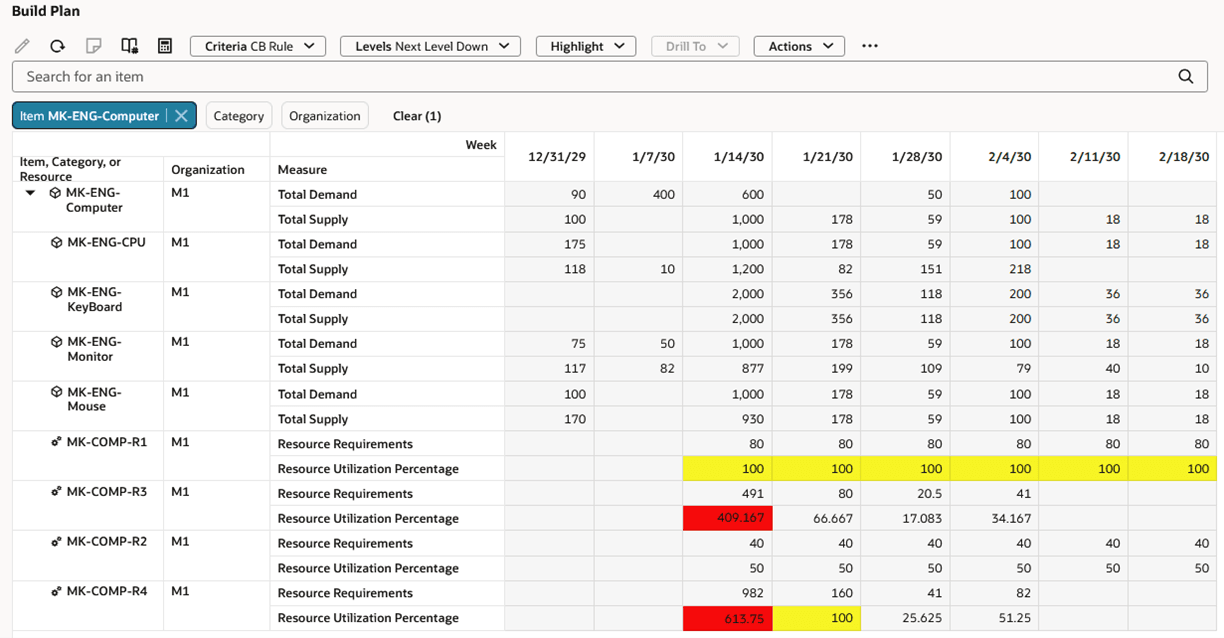The image size is (1224, 638).
Task: Click the Search for an item field
Action: pyautogui.click(x=590, y=77)
